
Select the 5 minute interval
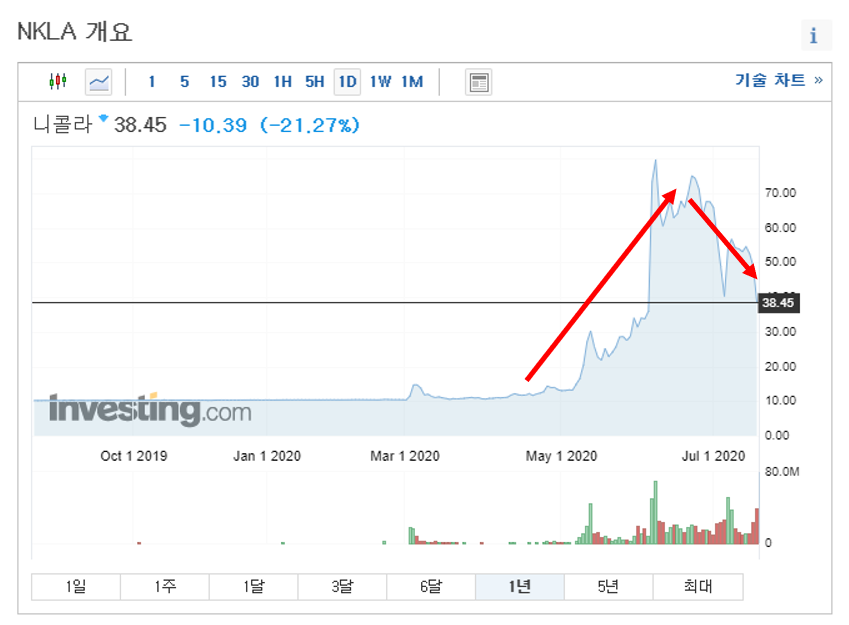(185, 82)
